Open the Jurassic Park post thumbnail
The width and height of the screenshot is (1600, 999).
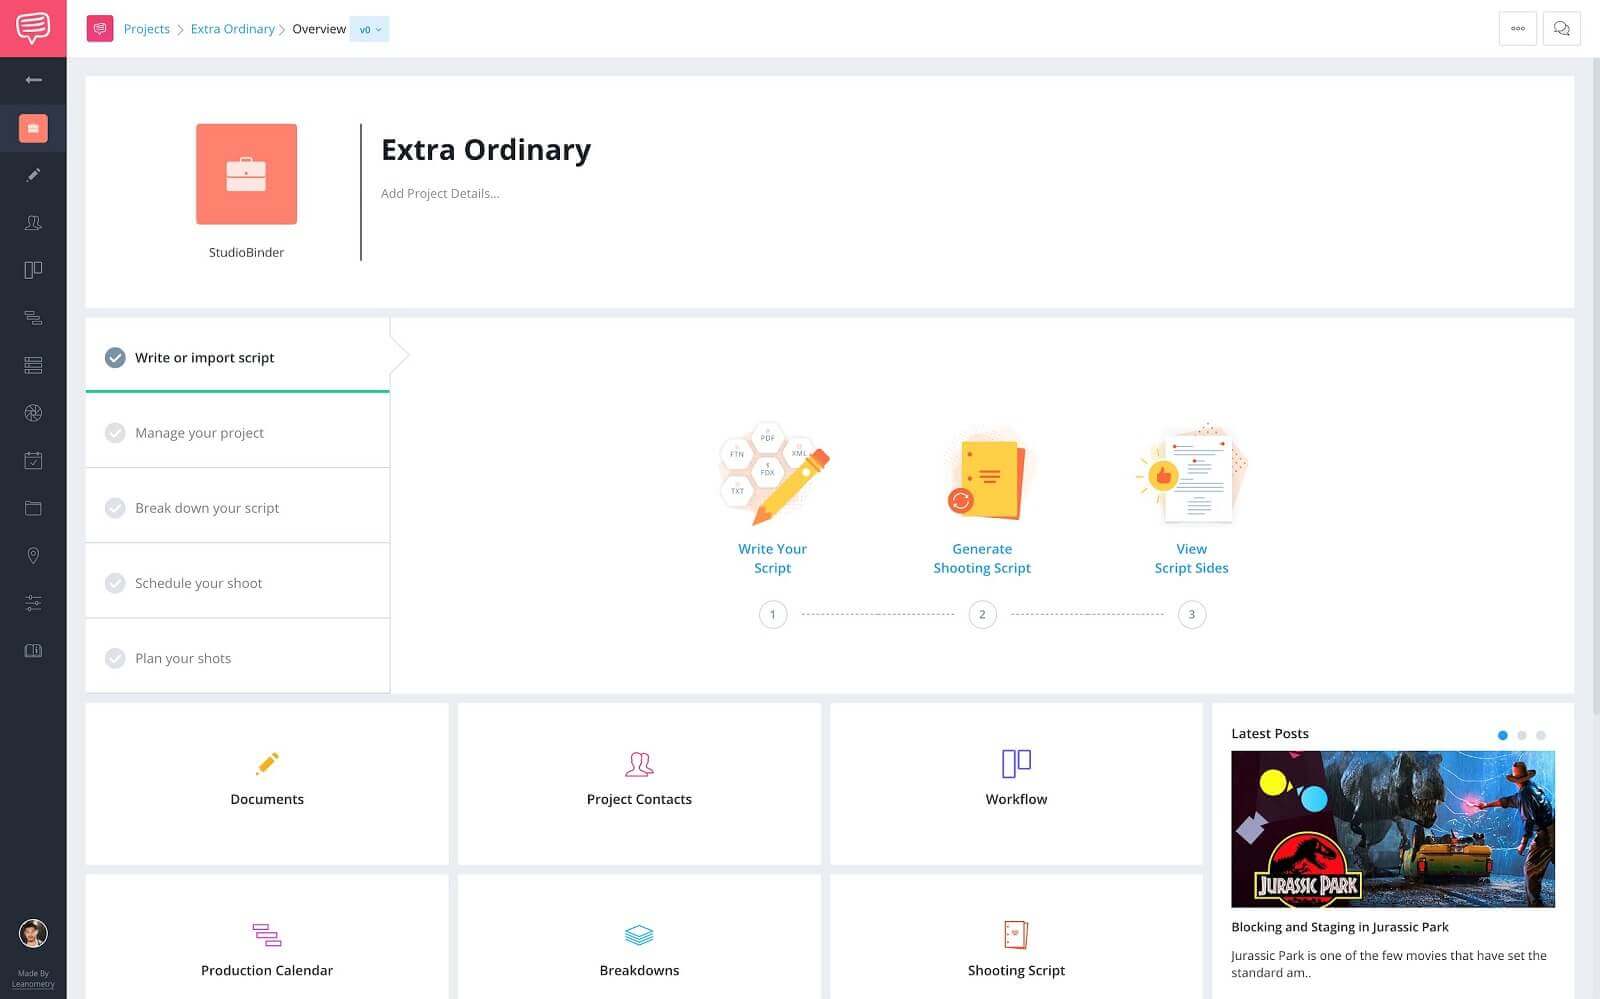point(1393,829)
